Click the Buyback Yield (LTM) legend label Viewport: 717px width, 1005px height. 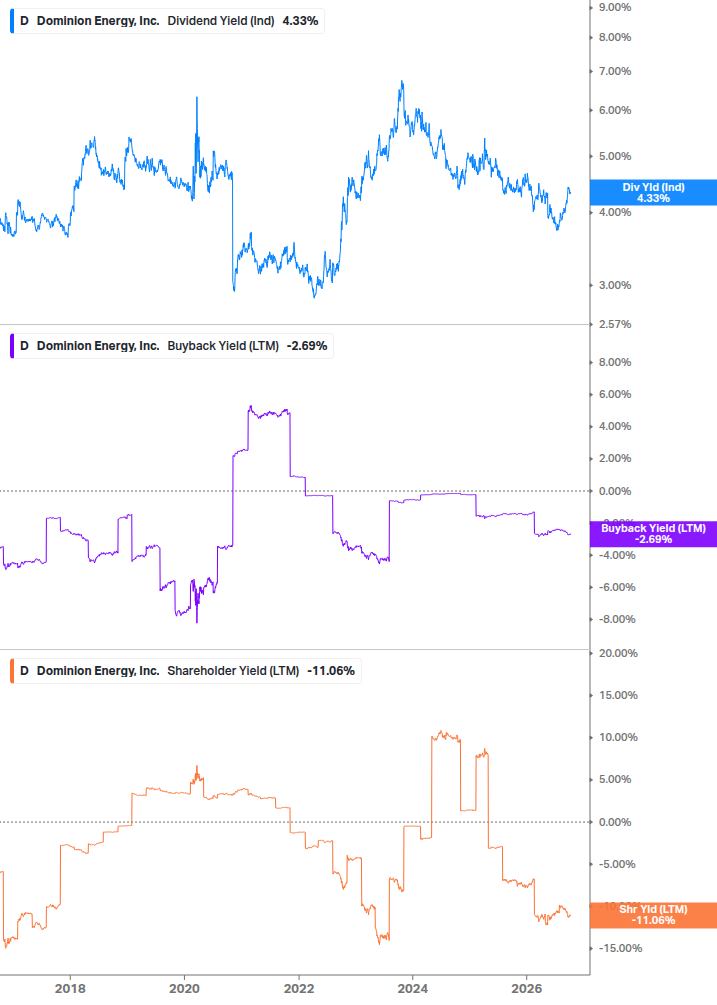(223, 345)
